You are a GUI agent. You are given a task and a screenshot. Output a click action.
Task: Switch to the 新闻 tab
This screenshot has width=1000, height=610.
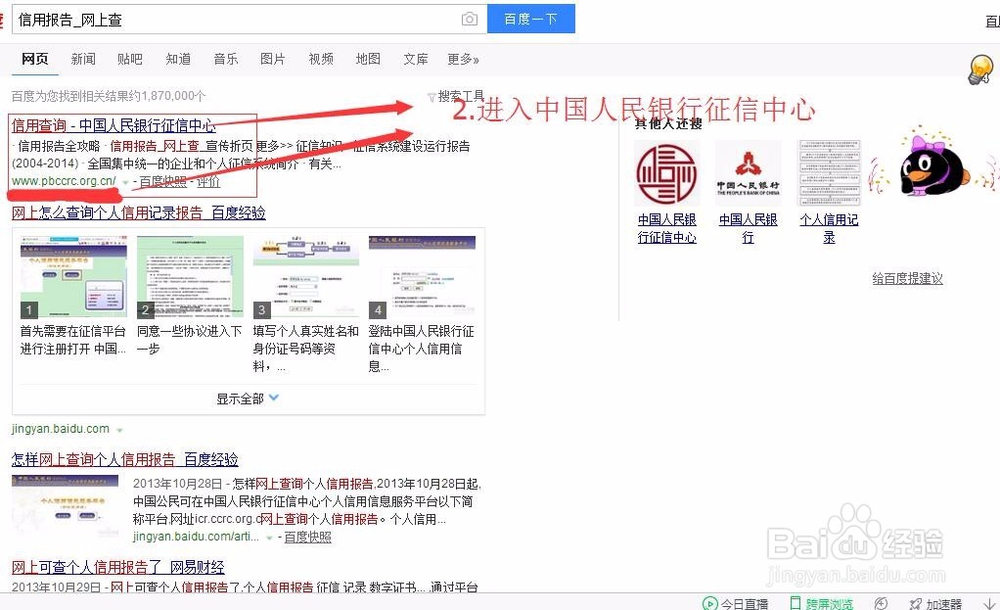point(83,59)
